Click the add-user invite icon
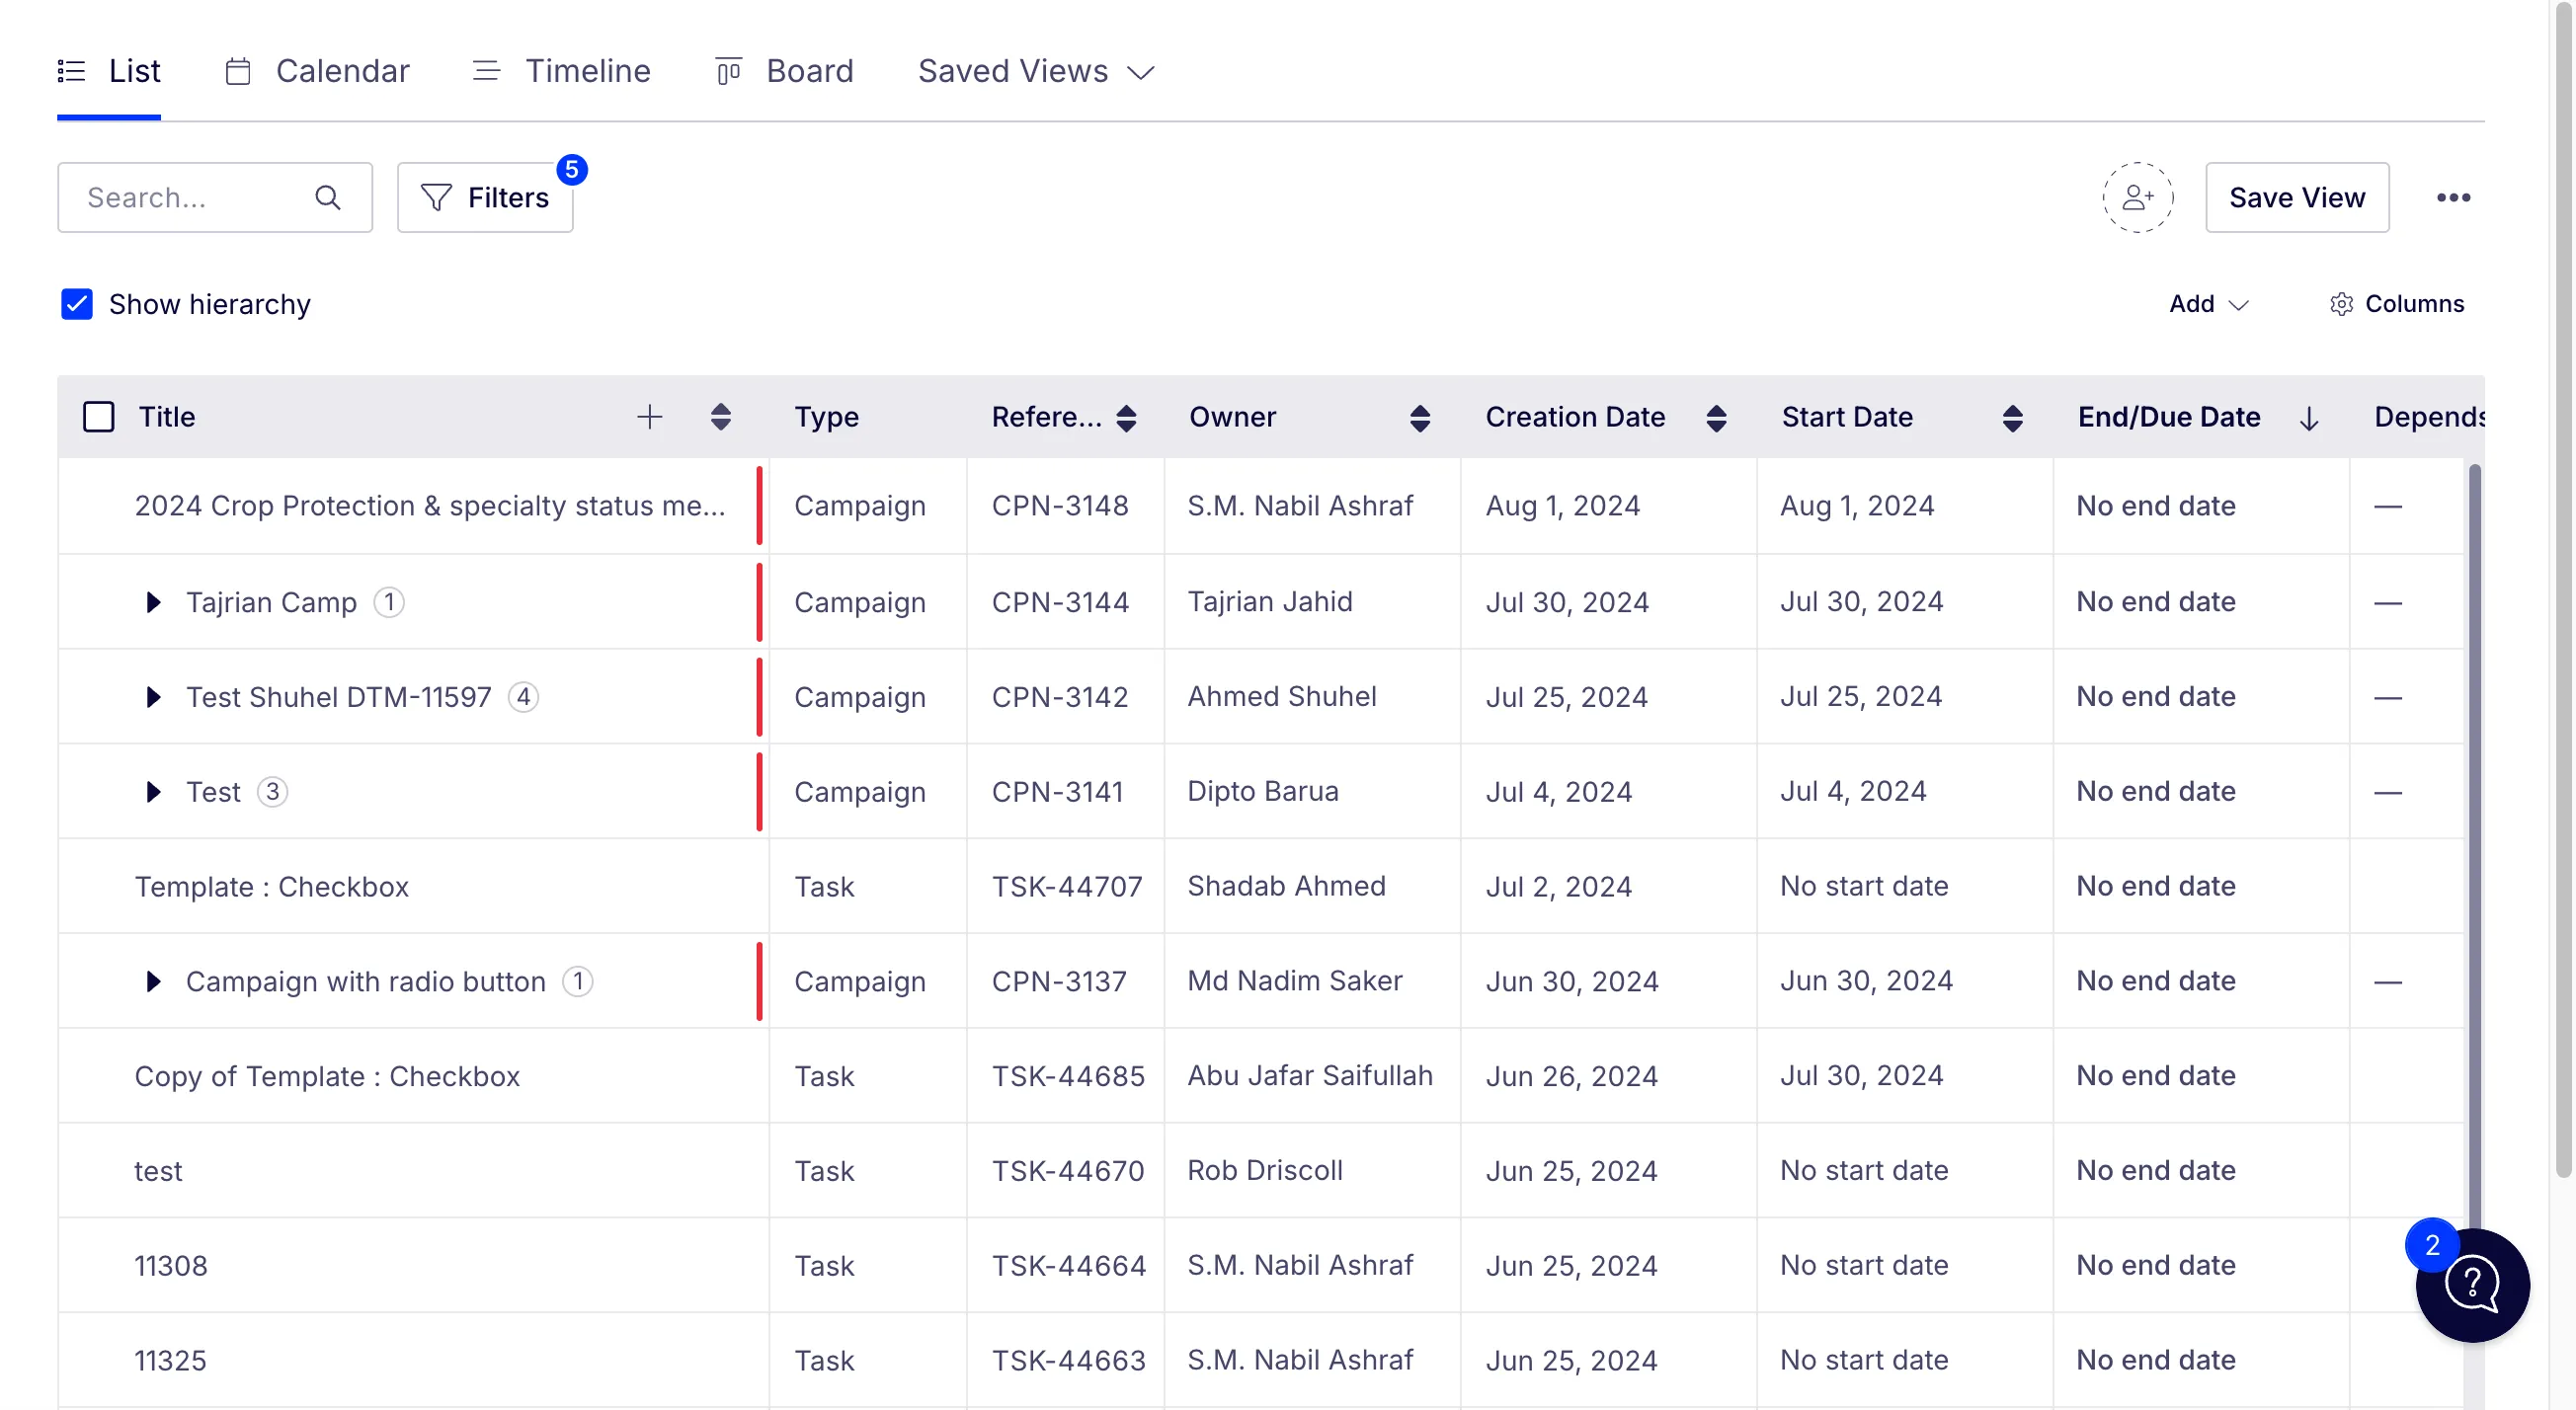 click(x=2137, y=197)
